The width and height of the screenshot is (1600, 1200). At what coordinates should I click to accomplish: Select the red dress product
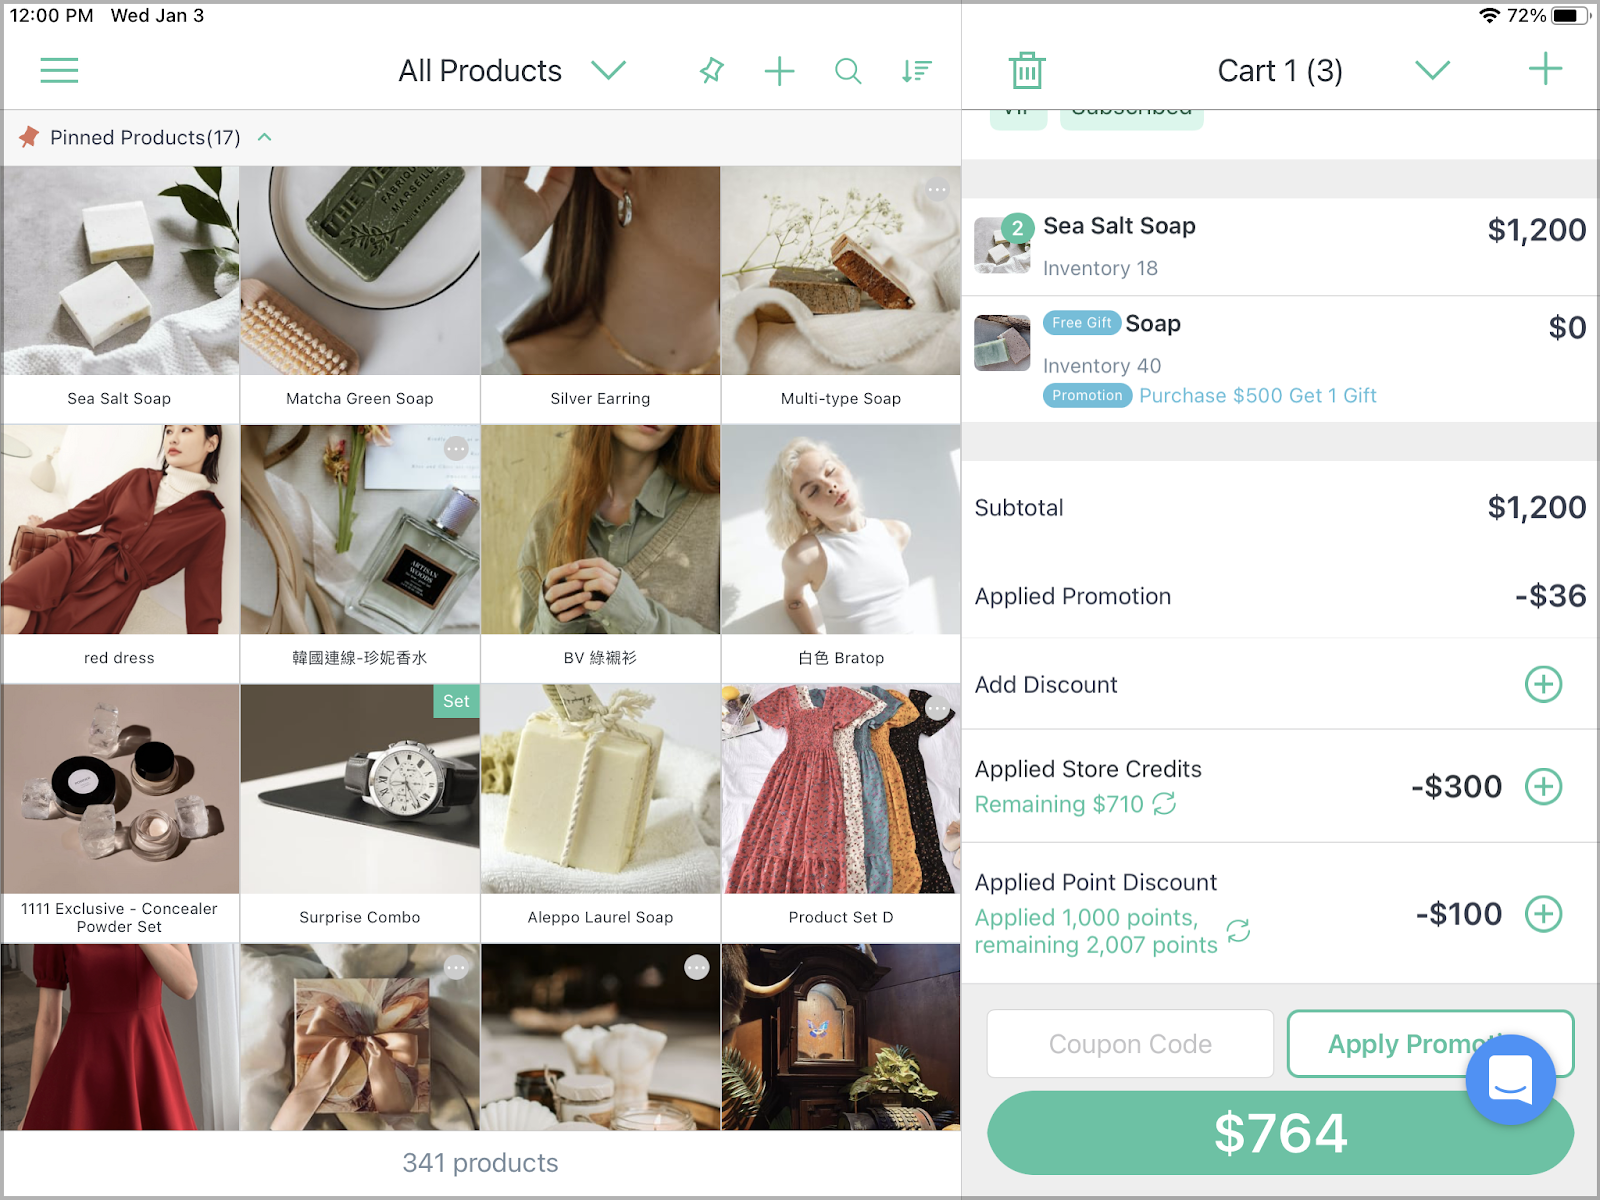point(120,554)
